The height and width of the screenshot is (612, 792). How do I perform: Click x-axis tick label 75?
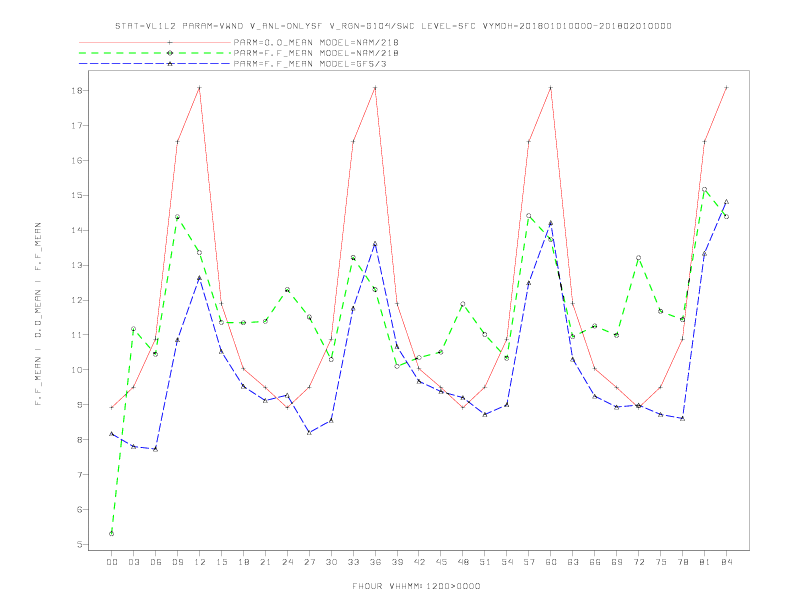click(x=661, y=562)
